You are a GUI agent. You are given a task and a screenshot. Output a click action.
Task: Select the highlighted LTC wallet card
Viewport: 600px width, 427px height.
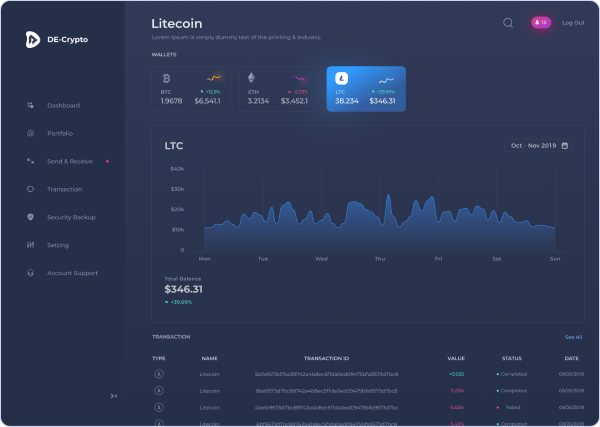tap(365, 89)
